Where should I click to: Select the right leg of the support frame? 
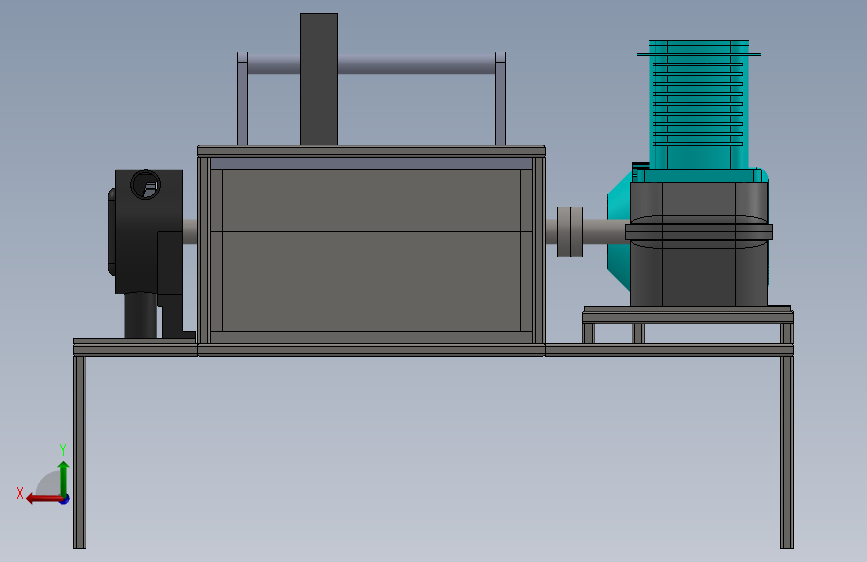[787, 452]
